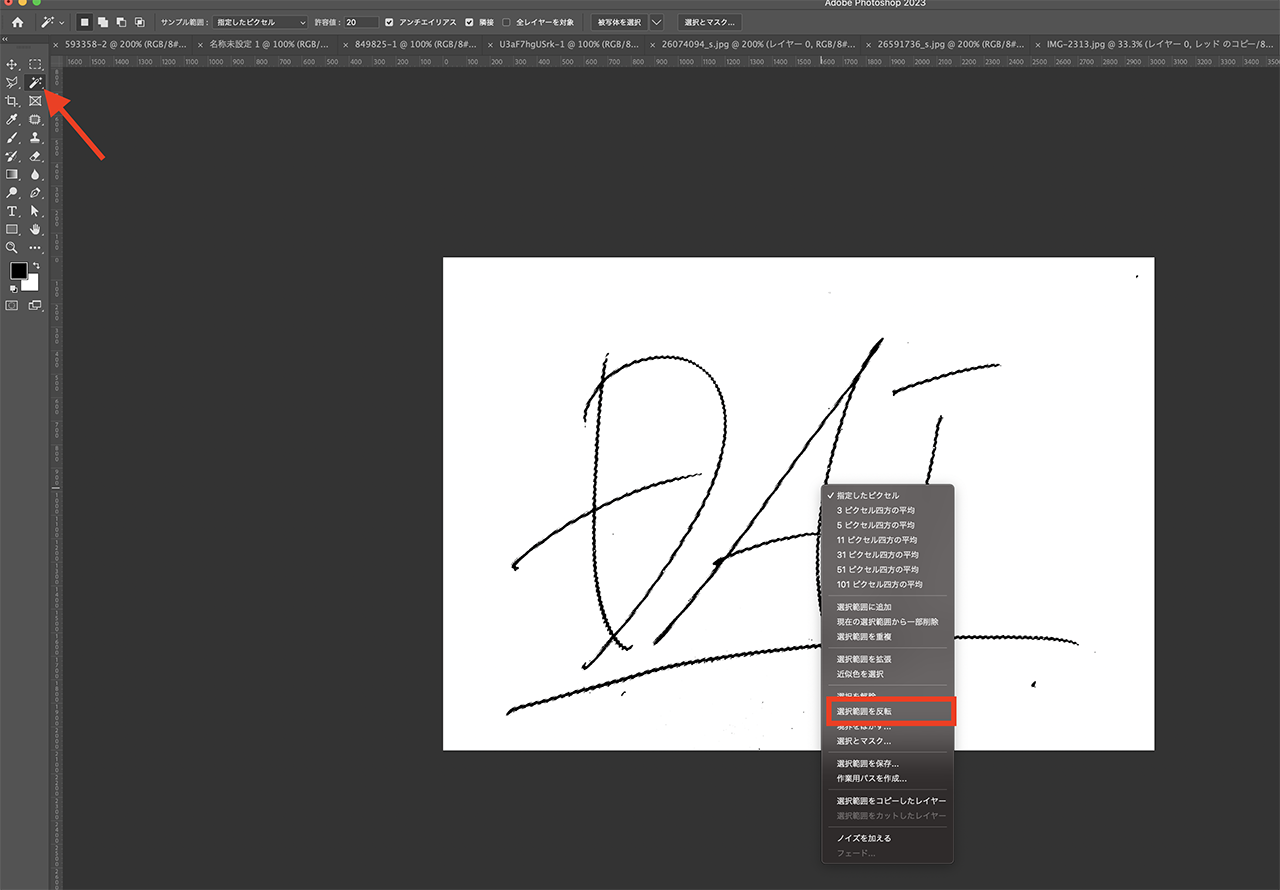Click the 選択とマスク... button in options bar
The height and width of the screenshot is (890, 1280).
tap(709, 22)
